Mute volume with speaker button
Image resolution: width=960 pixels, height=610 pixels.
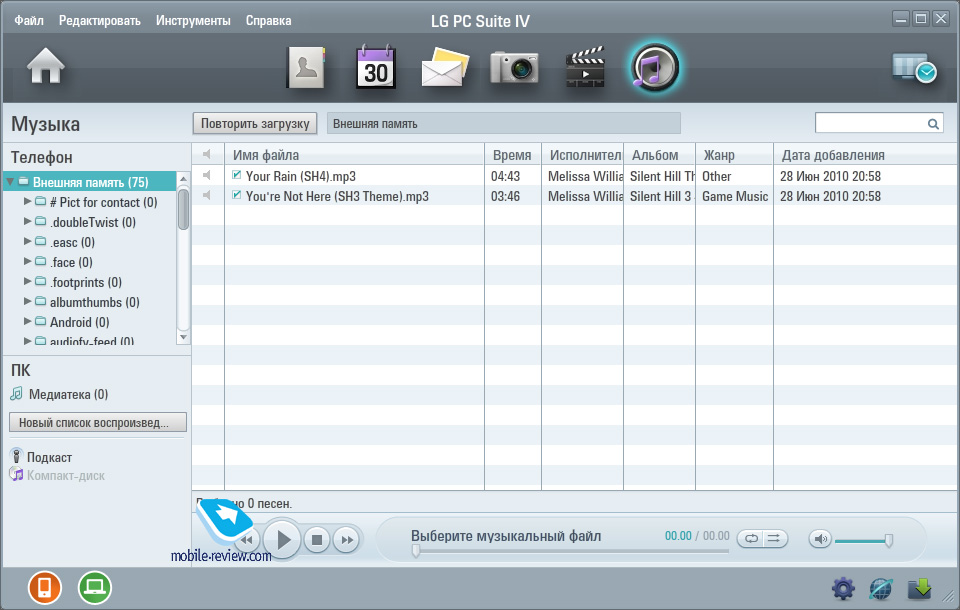coord(820,539)
